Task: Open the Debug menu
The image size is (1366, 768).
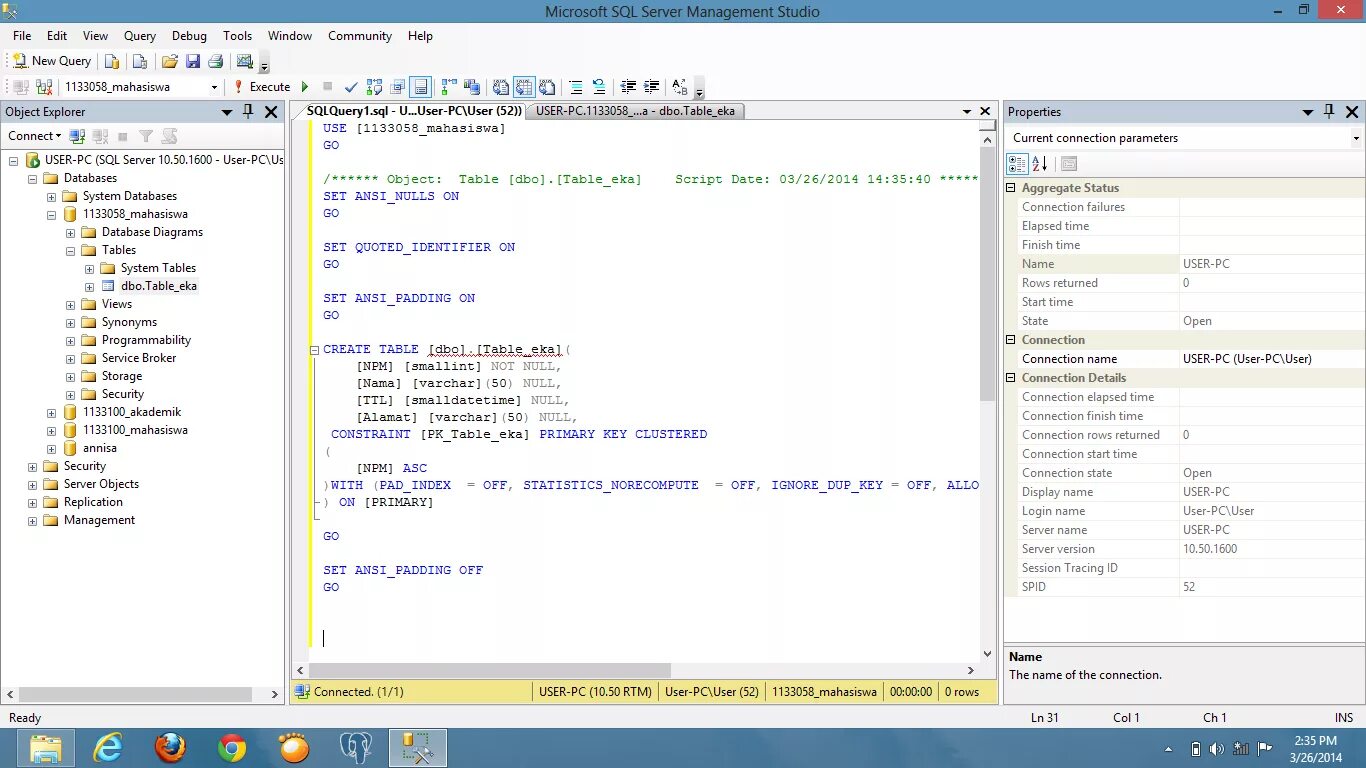Action: (x=189, y=36)
